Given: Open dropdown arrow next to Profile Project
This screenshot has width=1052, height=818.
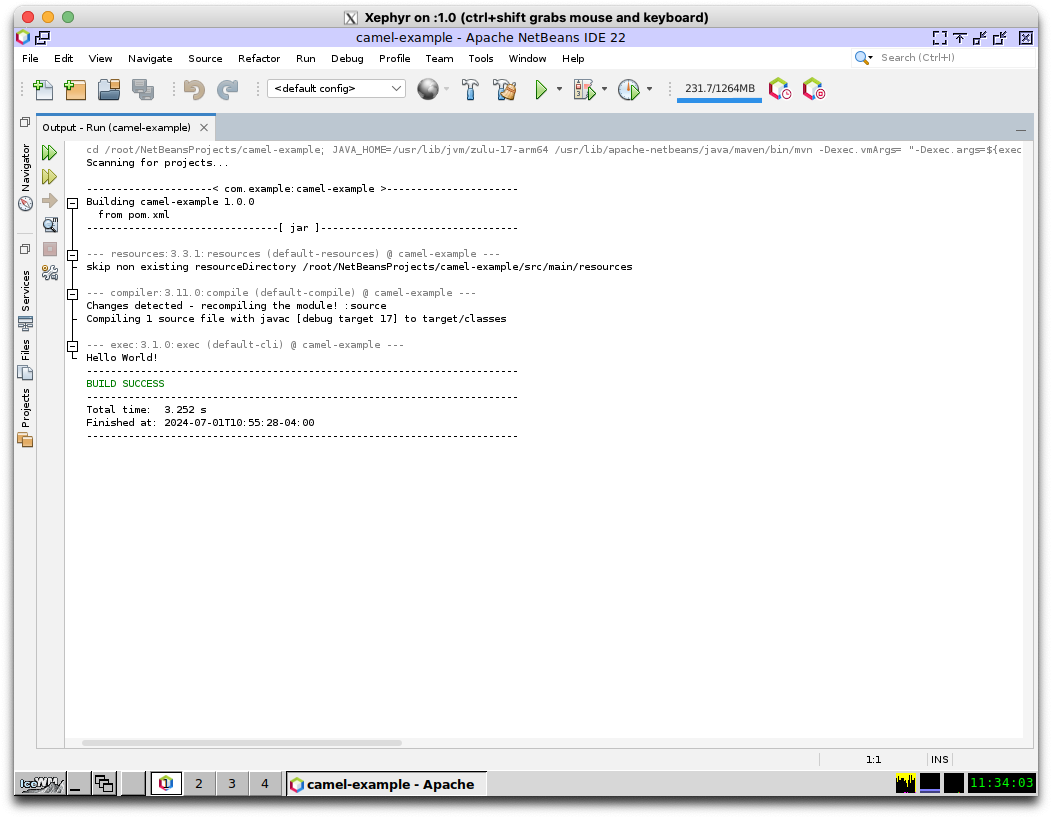Looking at the screenshot, I should tap(649, 89).
